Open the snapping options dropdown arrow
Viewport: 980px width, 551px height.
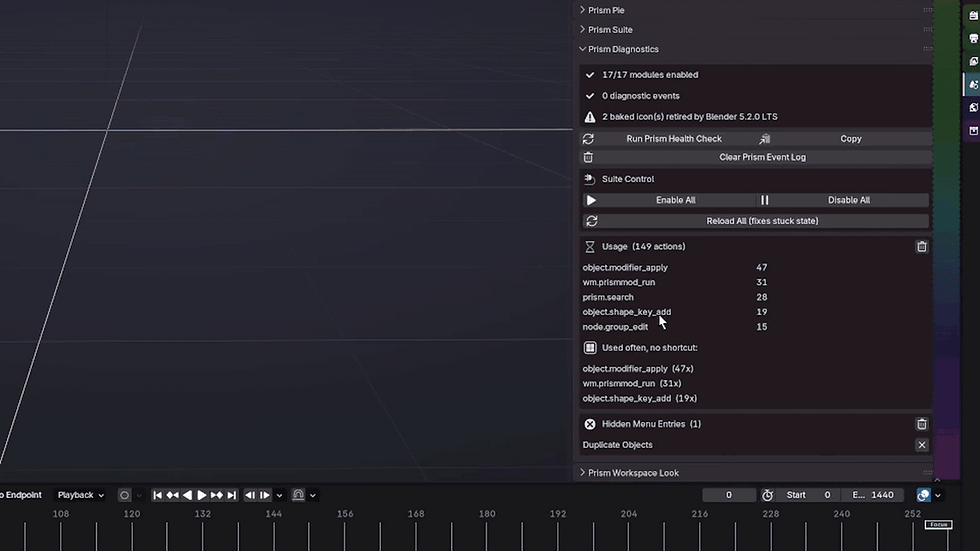(312, 495)
